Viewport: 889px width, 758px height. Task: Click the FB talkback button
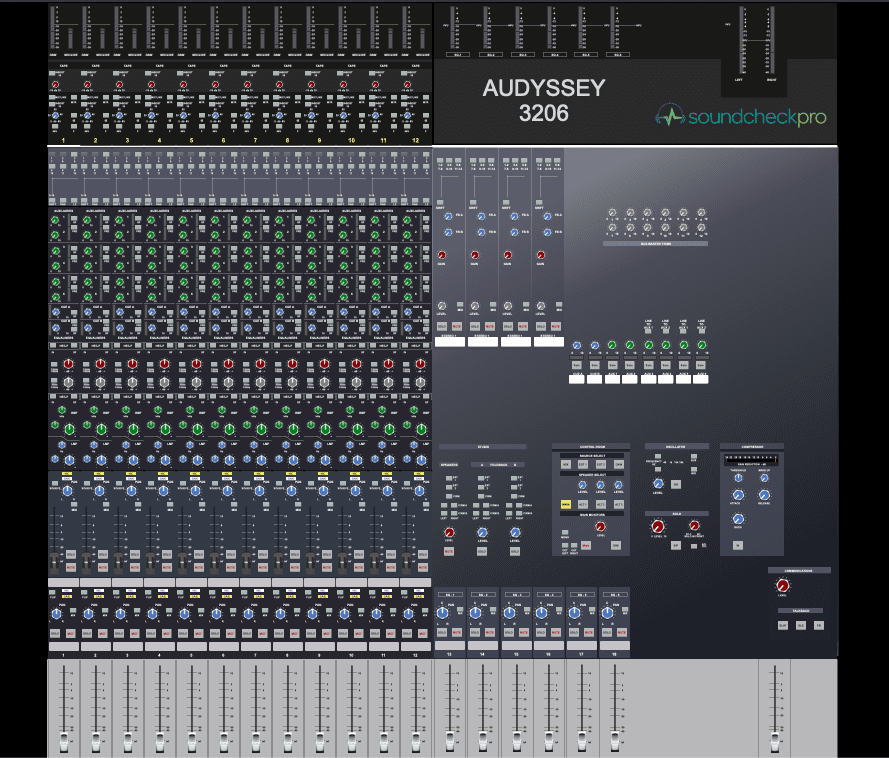pos(818,625)
